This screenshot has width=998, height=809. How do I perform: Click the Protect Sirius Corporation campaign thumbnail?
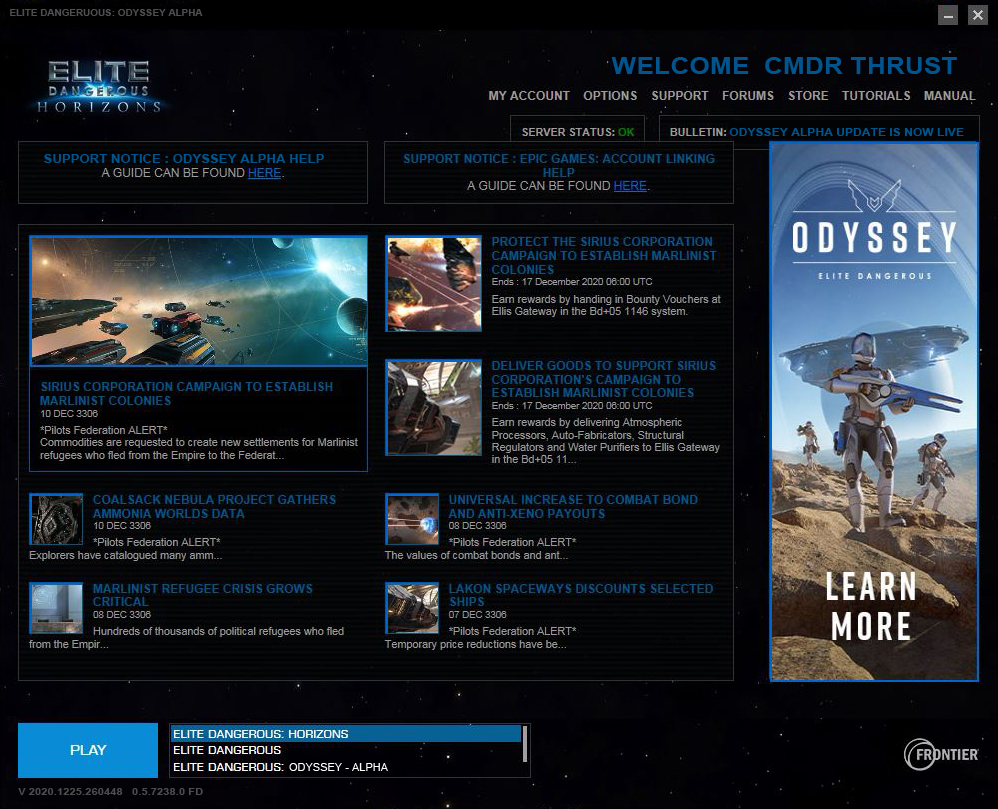(433, 284)
